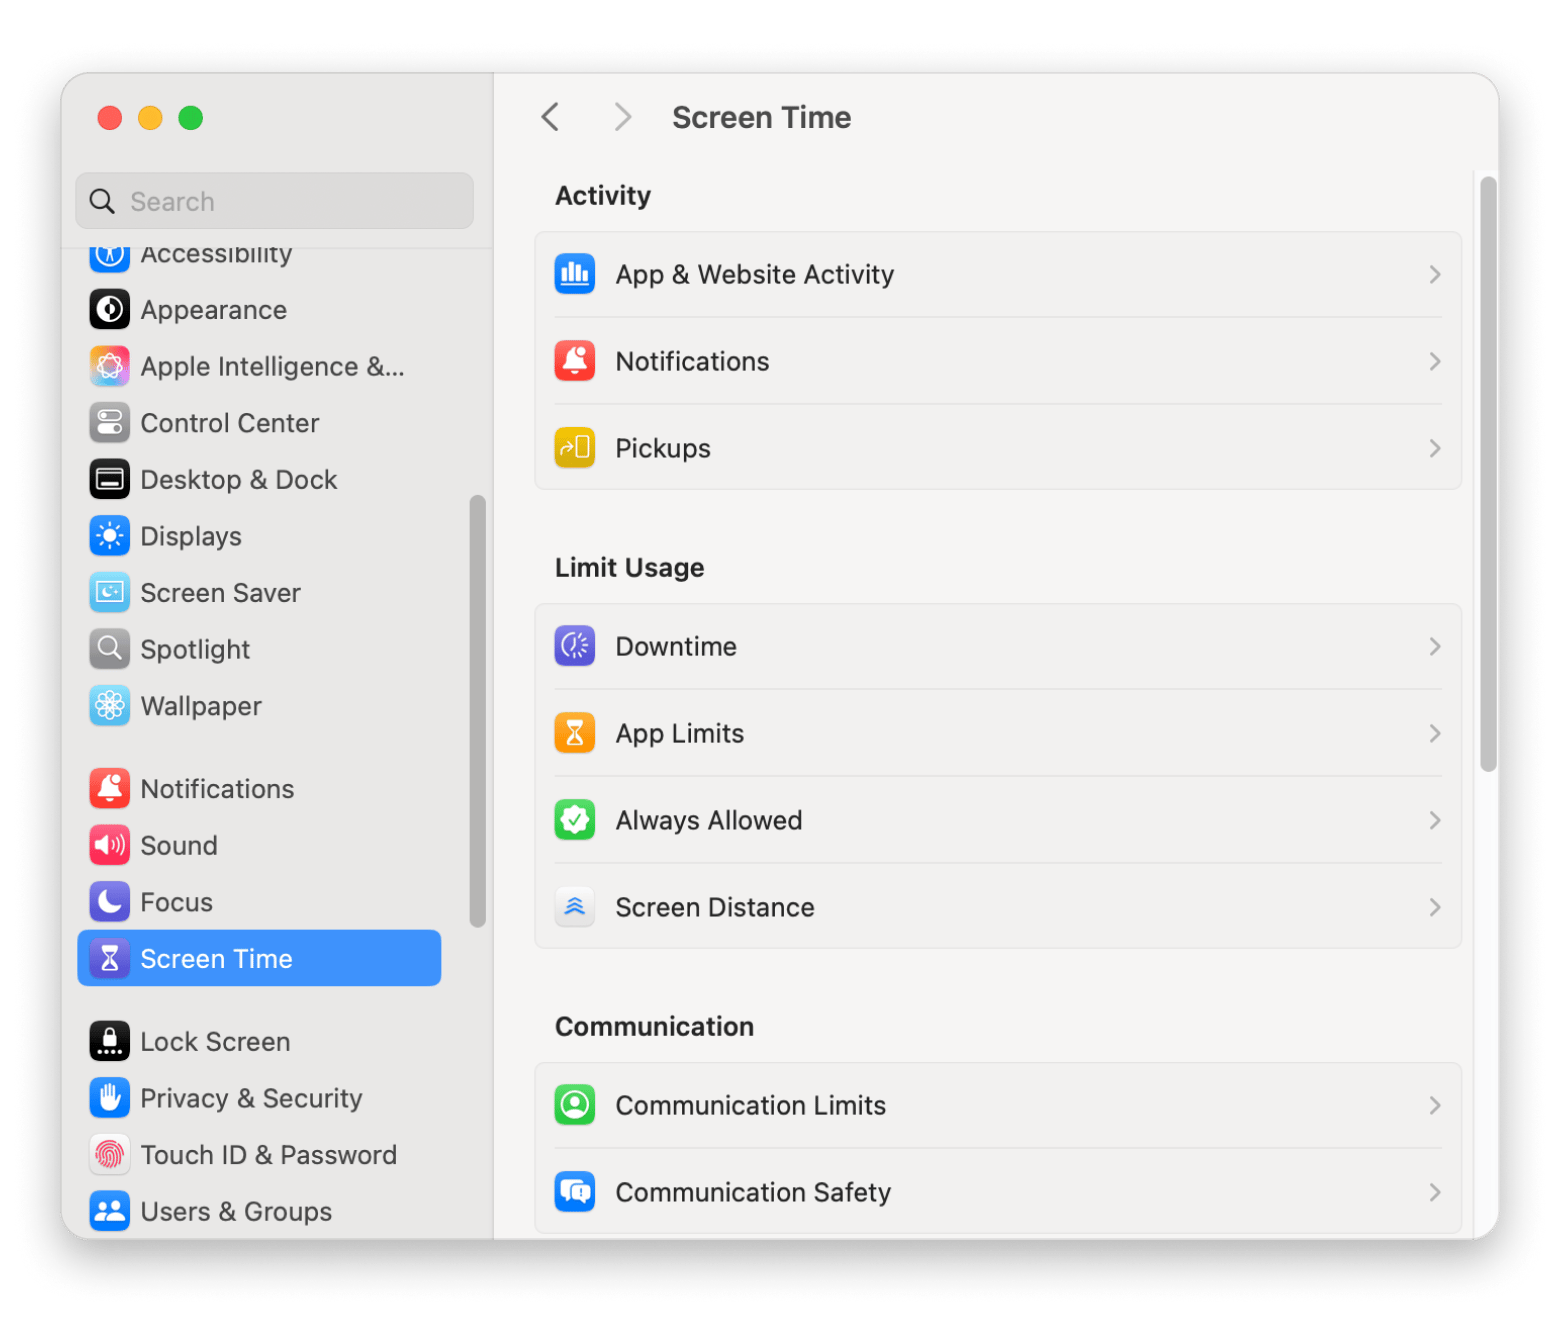Open the Communication Safety chat icon
This screenshot has width=1560, height=1320.
[x=575, y=1192]
